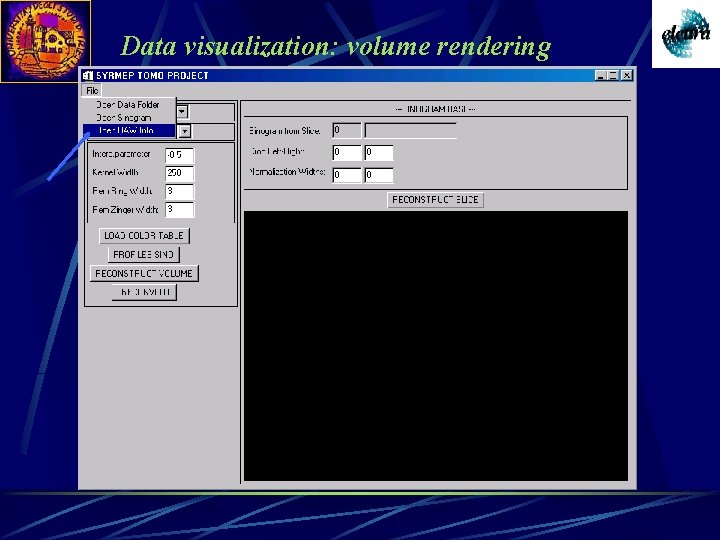Edit the Interp. parameter field showing -0.5
This screenshot has height=540, width=720.
[180, 155]
